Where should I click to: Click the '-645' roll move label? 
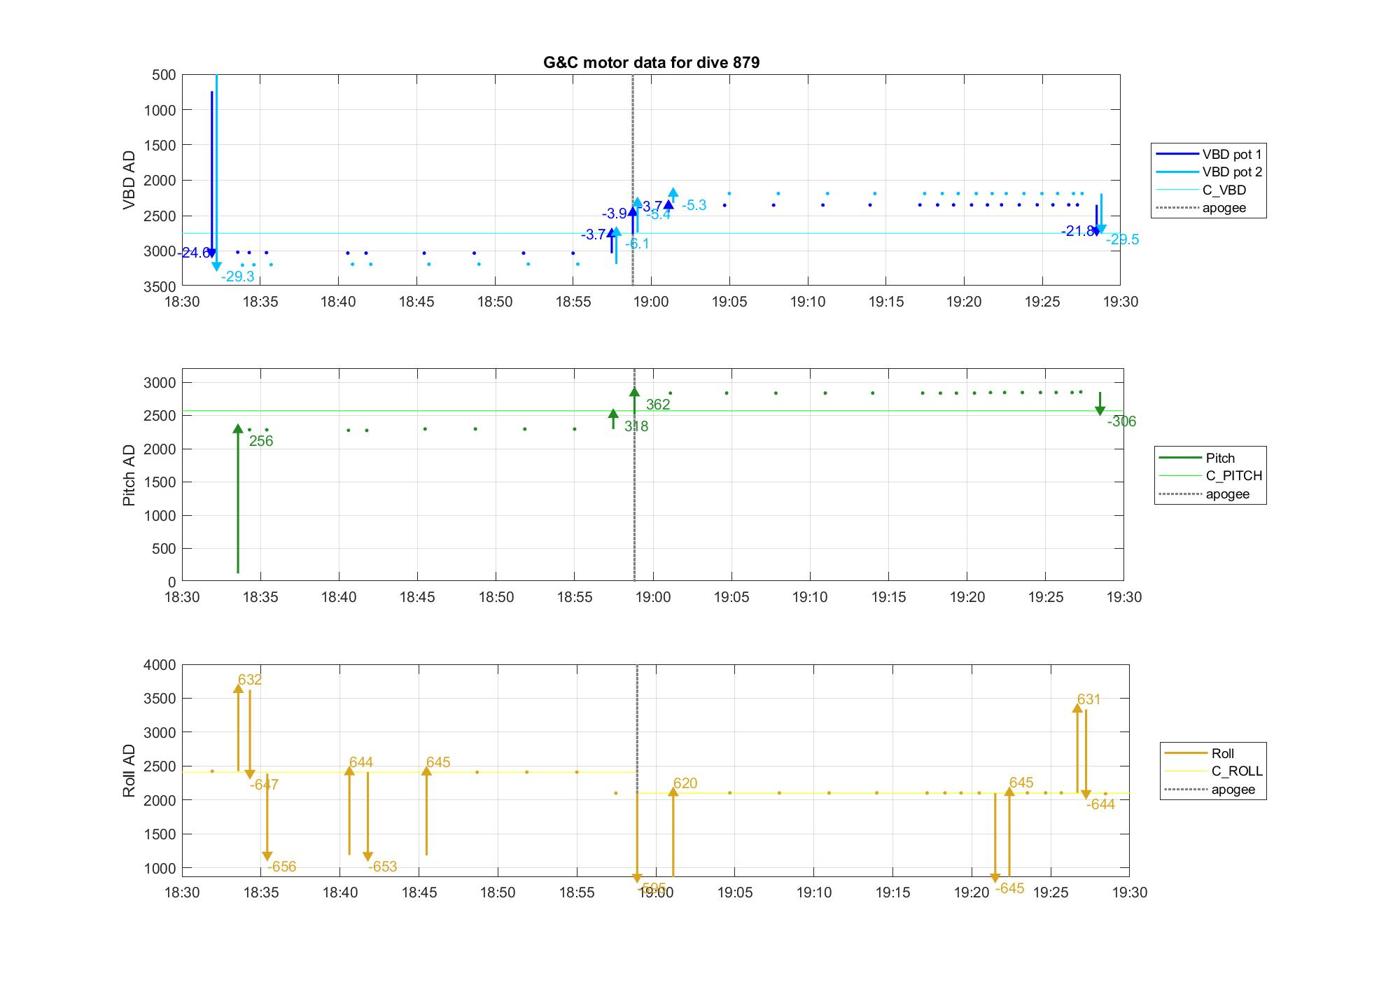tap(1009, 888)
